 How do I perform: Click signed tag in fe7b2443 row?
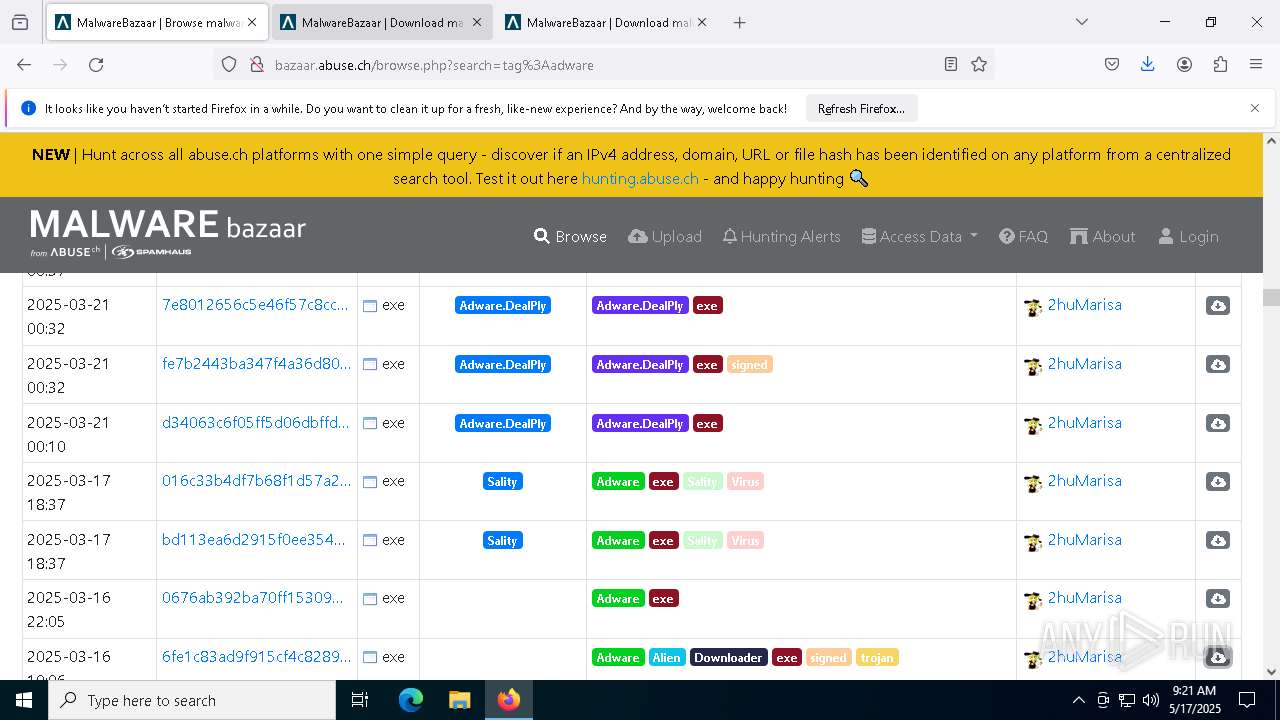click(x=749, y=365)
